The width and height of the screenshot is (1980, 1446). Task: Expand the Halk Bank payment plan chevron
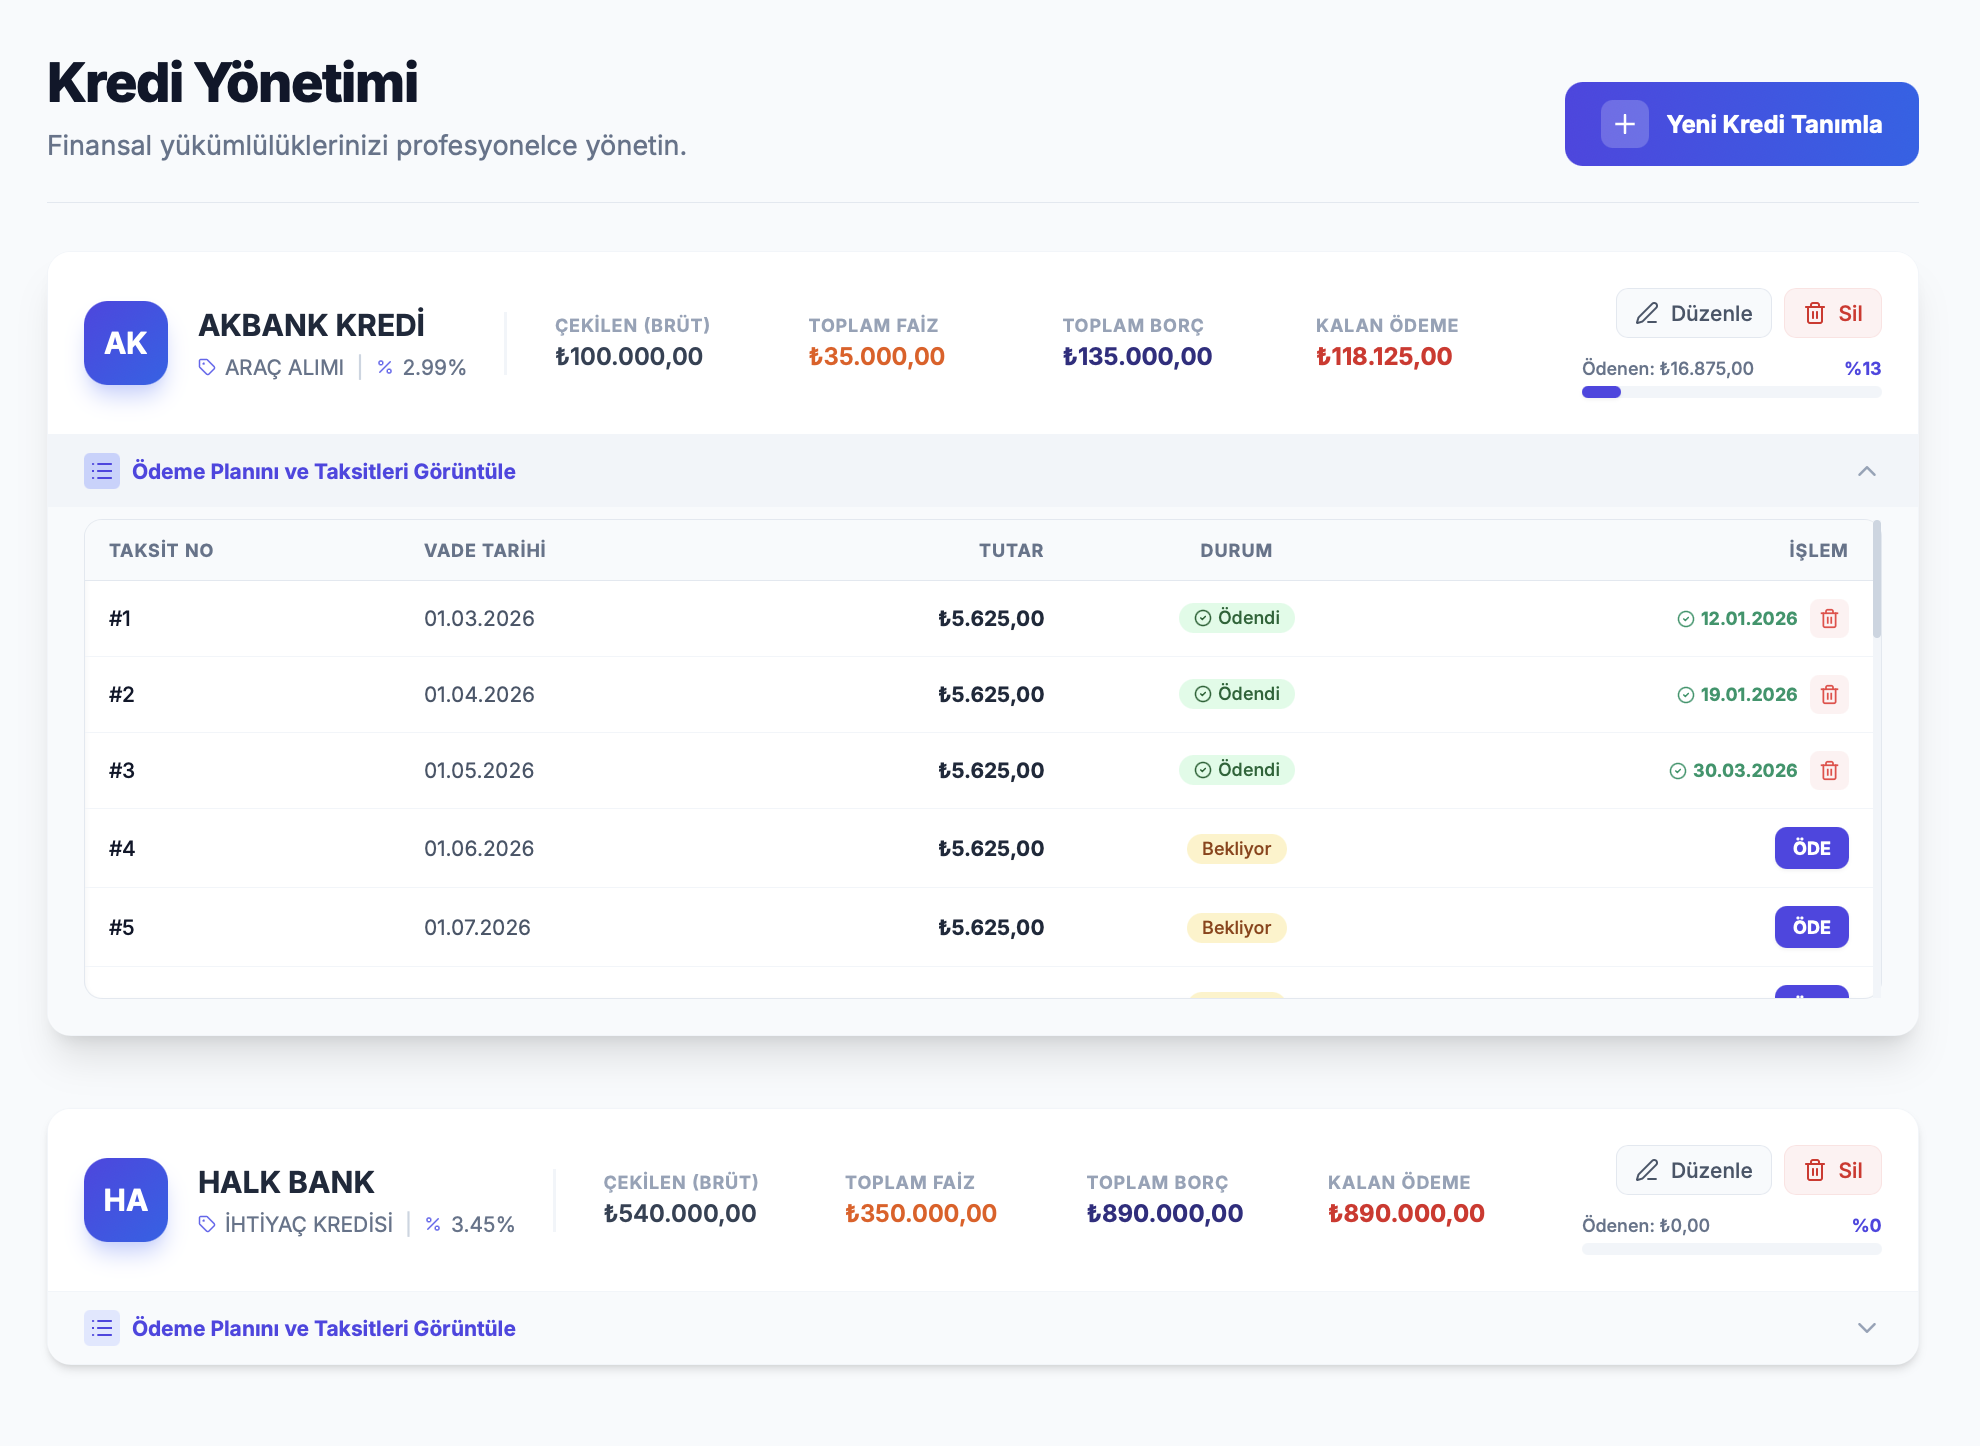point(1867,1328)
